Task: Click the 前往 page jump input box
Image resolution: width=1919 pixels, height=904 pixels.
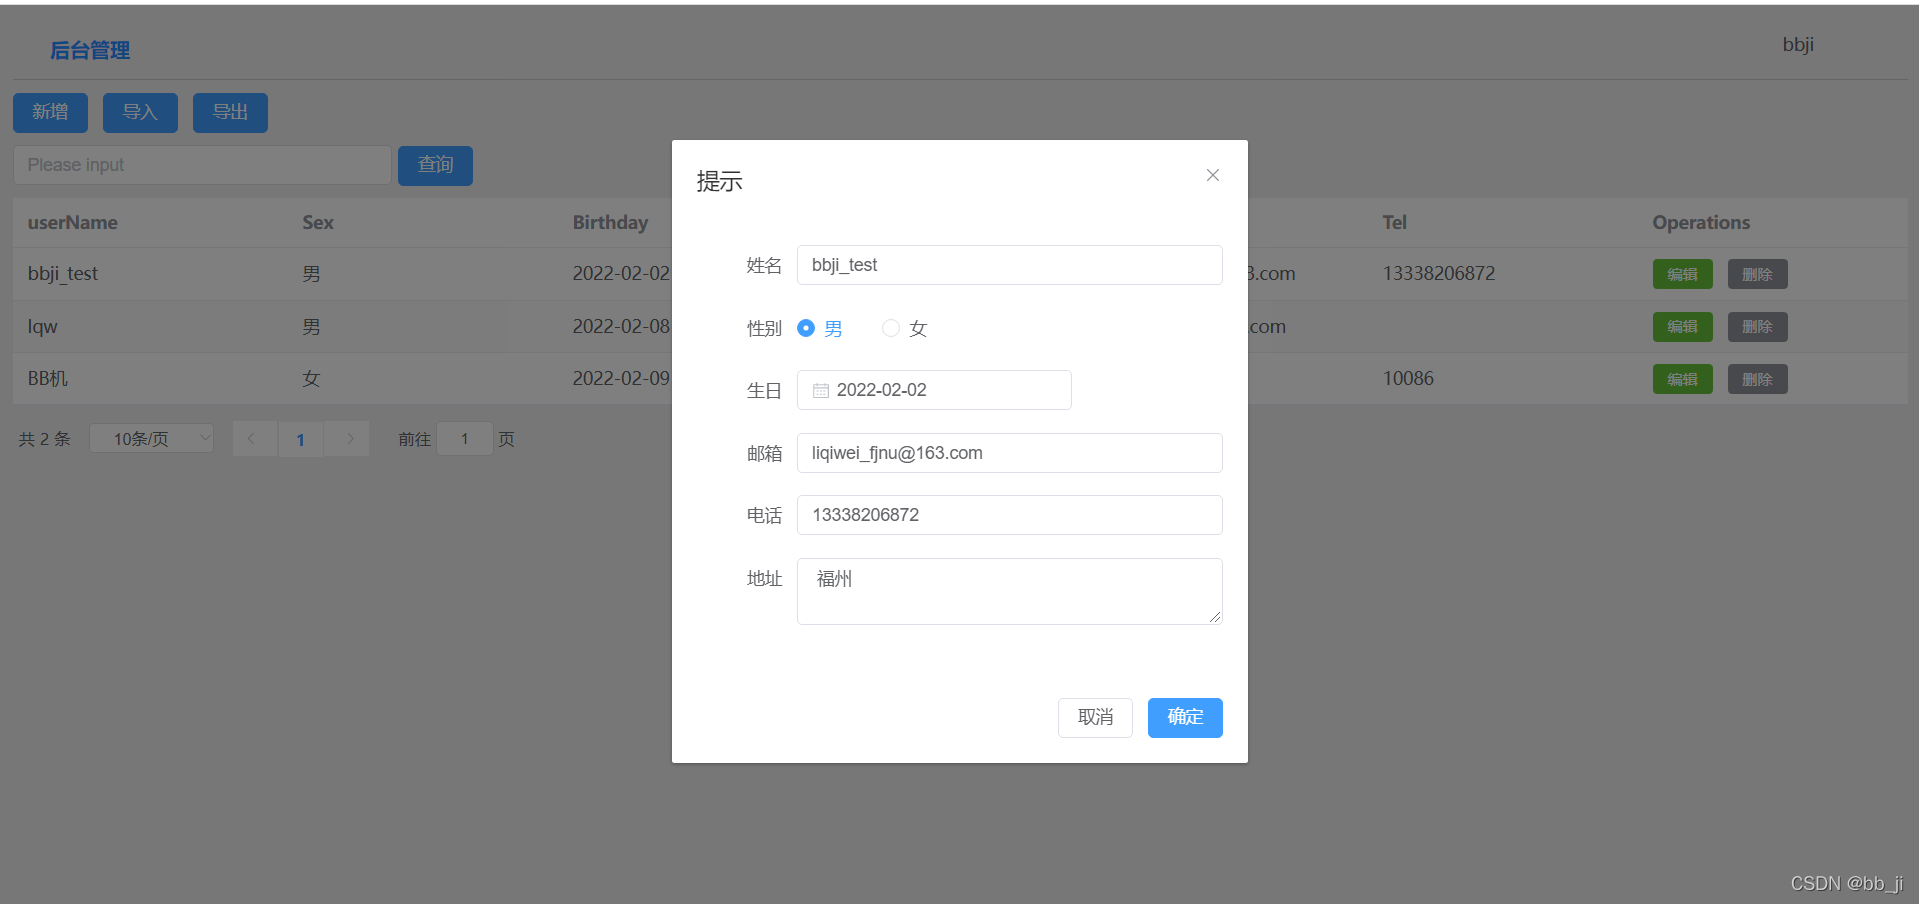Action: click(x=465, y=439)
